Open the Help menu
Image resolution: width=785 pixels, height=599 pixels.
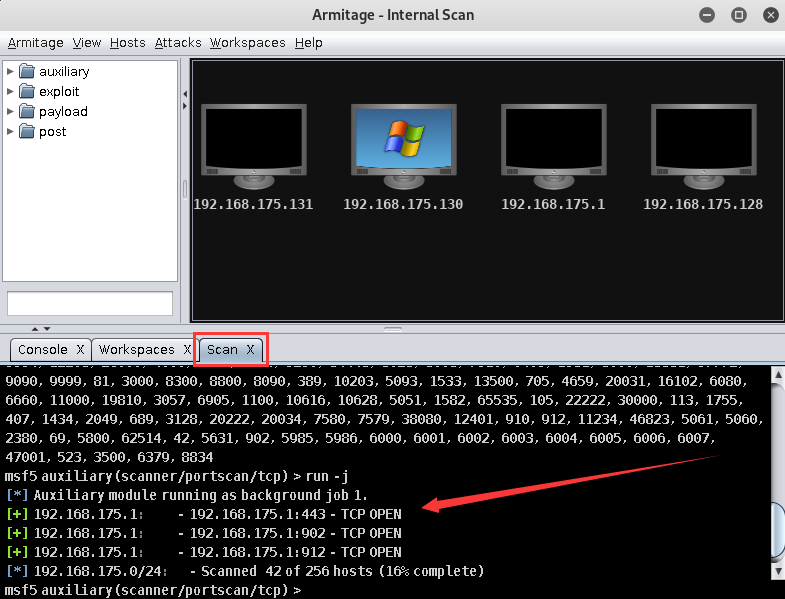pos(308,43)
